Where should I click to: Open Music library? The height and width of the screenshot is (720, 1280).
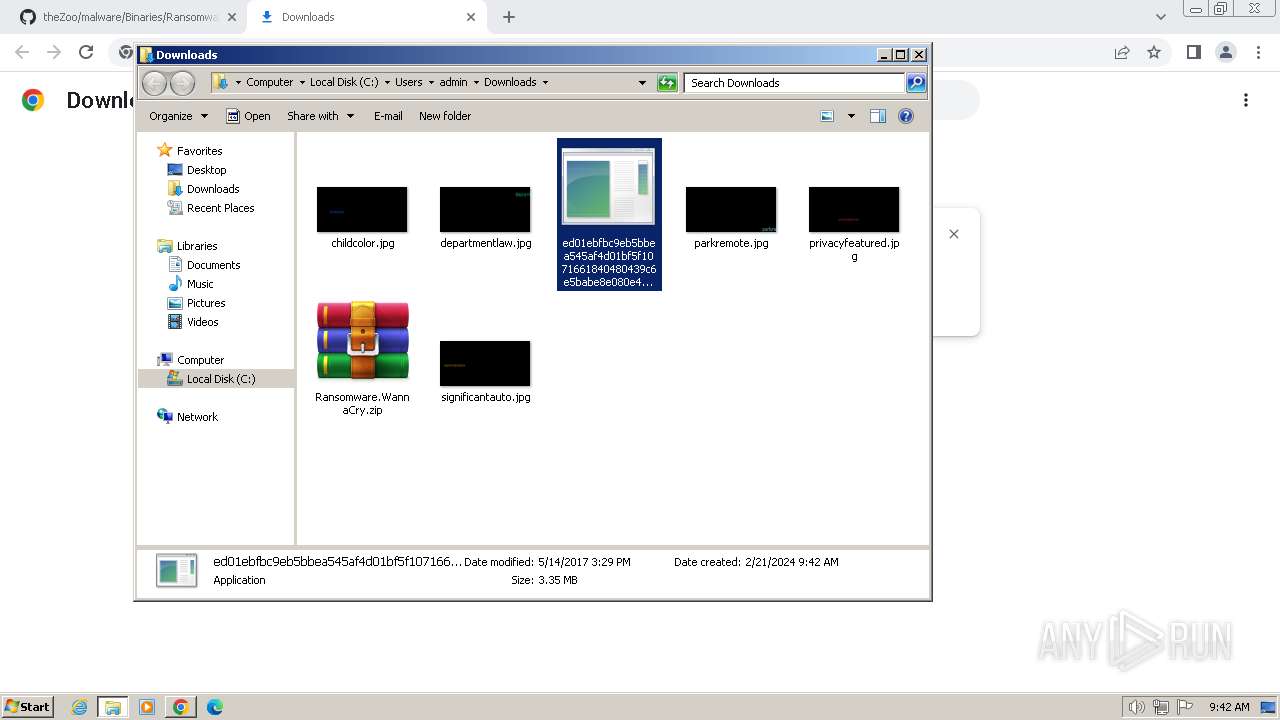click(x=200, y=284)
